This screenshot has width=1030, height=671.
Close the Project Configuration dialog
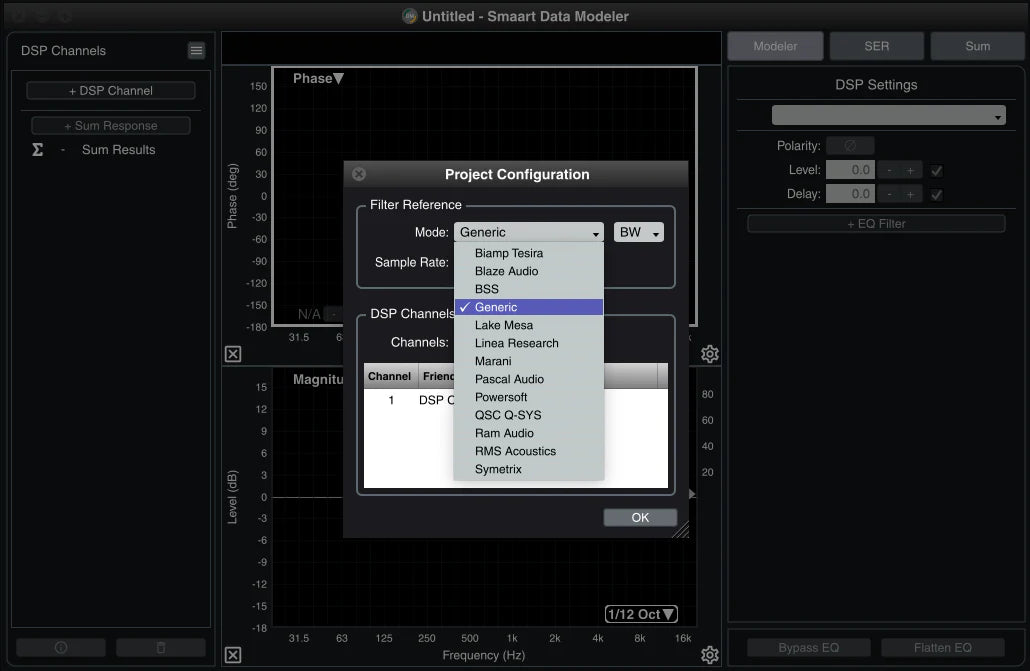pyautogui.click(x=359, y=174)
